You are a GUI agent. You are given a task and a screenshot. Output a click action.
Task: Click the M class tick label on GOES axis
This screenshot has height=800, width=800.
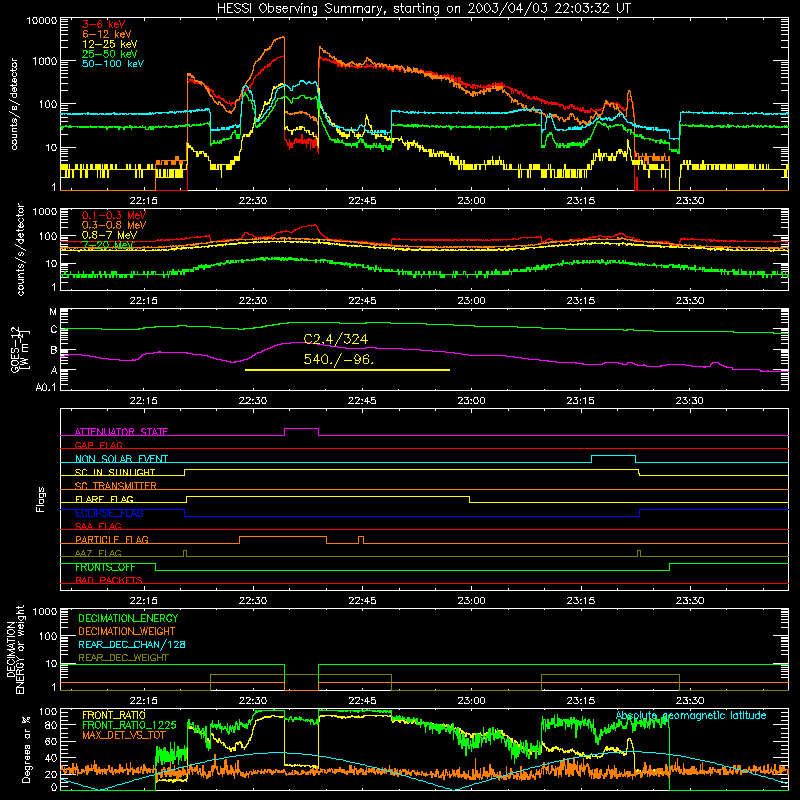pyautogui.click(x=53, y=312)
